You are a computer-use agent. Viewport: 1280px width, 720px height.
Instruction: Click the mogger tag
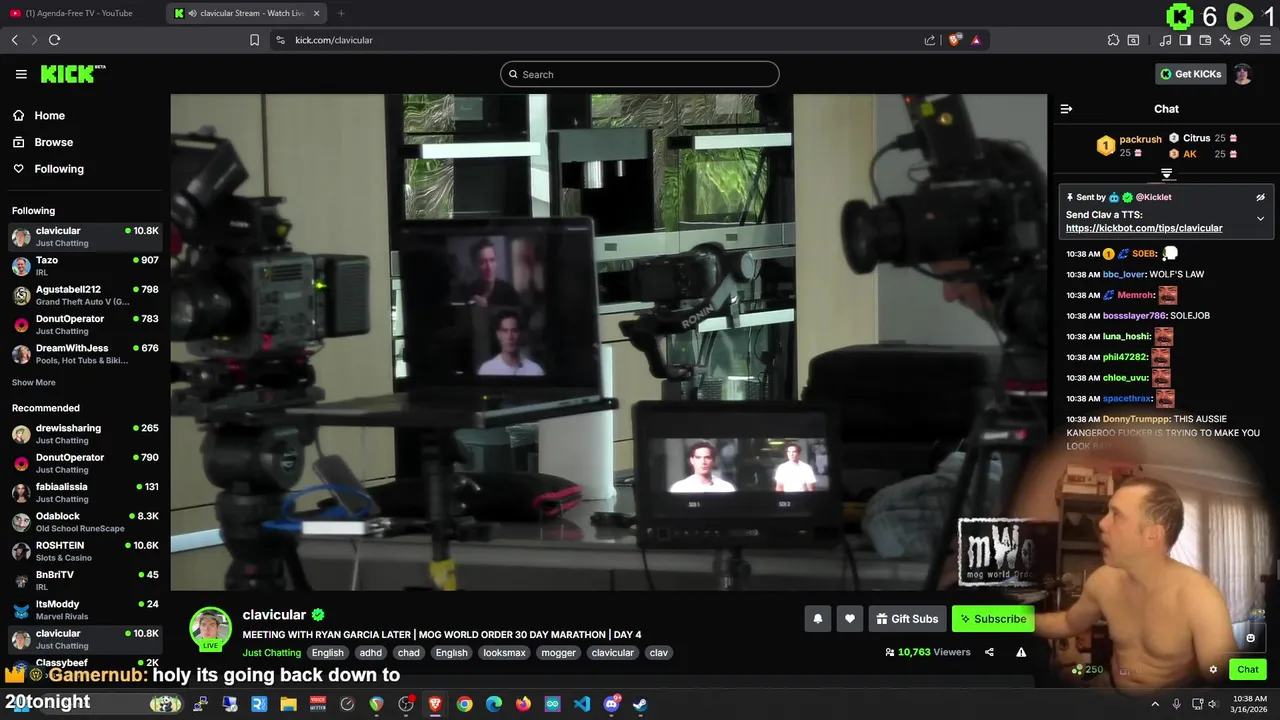[x=558, y=653]
